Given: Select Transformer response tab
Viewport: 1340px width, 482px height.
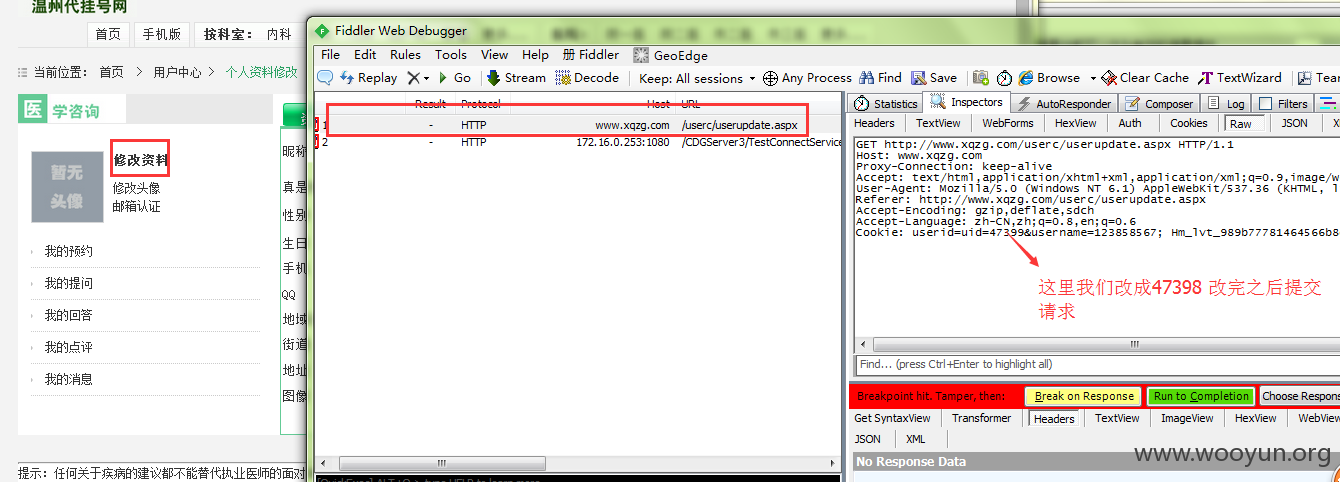Looking at the screenshot, I should 981,418.
